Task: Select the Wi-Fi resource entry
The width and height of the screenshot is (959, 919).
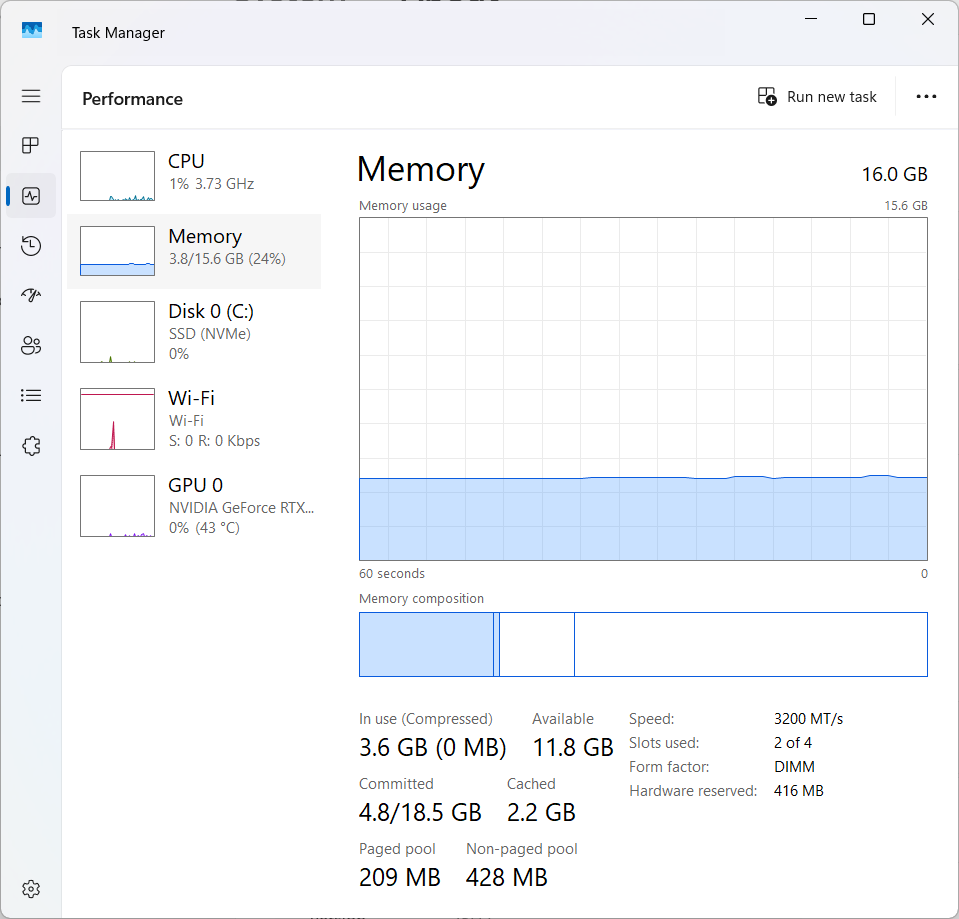Action: click(194, 419)
